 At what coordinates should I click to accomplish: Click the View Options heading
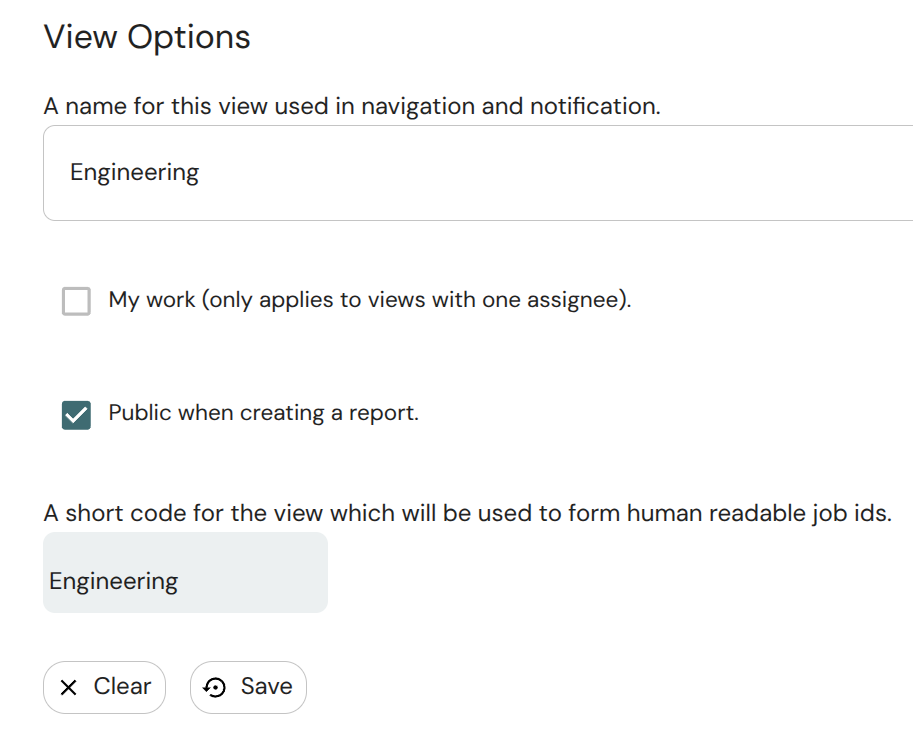click(146, 37)
